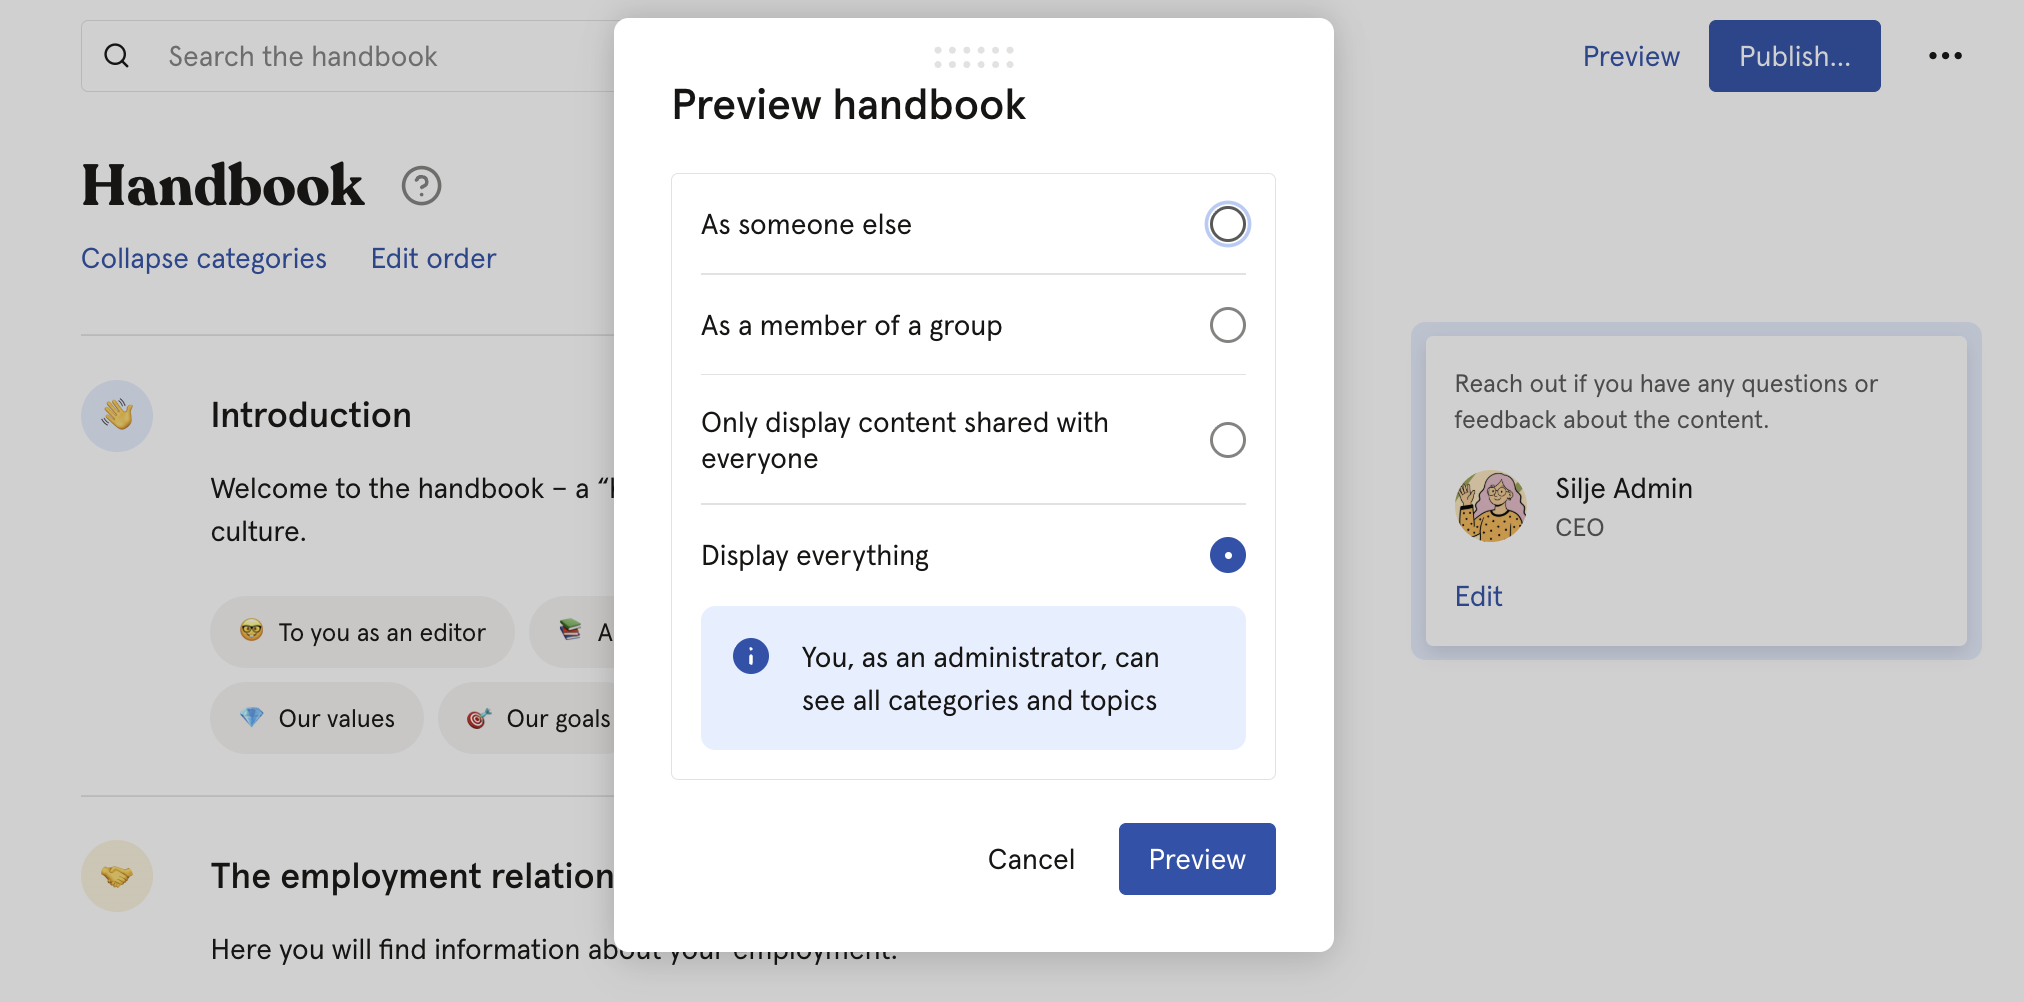The width and height of the screenshot is (2024, 1002).
Task: Click 'You, as an administrator' notice text
Action: tap(980, 679)
